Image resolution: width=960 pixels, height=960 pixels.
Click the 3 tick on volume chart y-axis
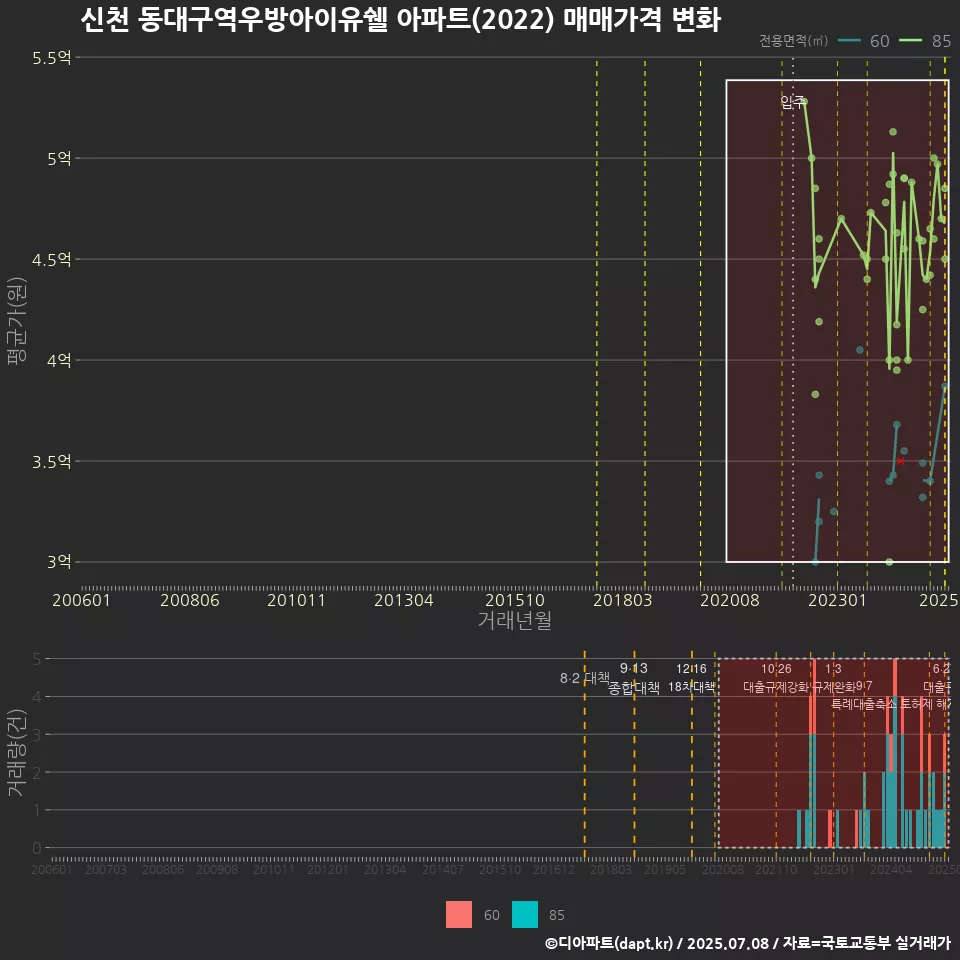pyautogui.click(x=37, y=735)
